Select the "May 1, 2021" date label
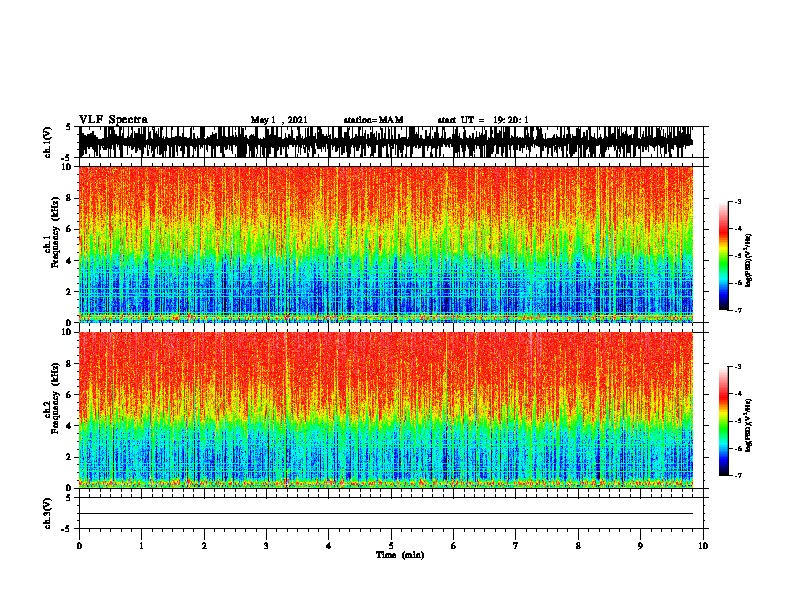Viewport: 792px width, 612px height. (x=279, y=120)
